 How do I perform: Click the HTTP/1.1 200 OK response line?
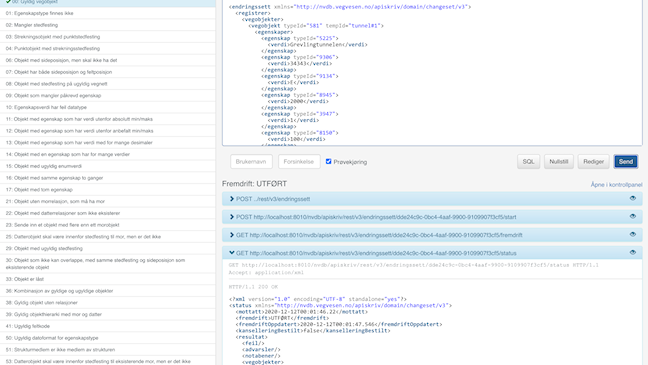[253, 286]
